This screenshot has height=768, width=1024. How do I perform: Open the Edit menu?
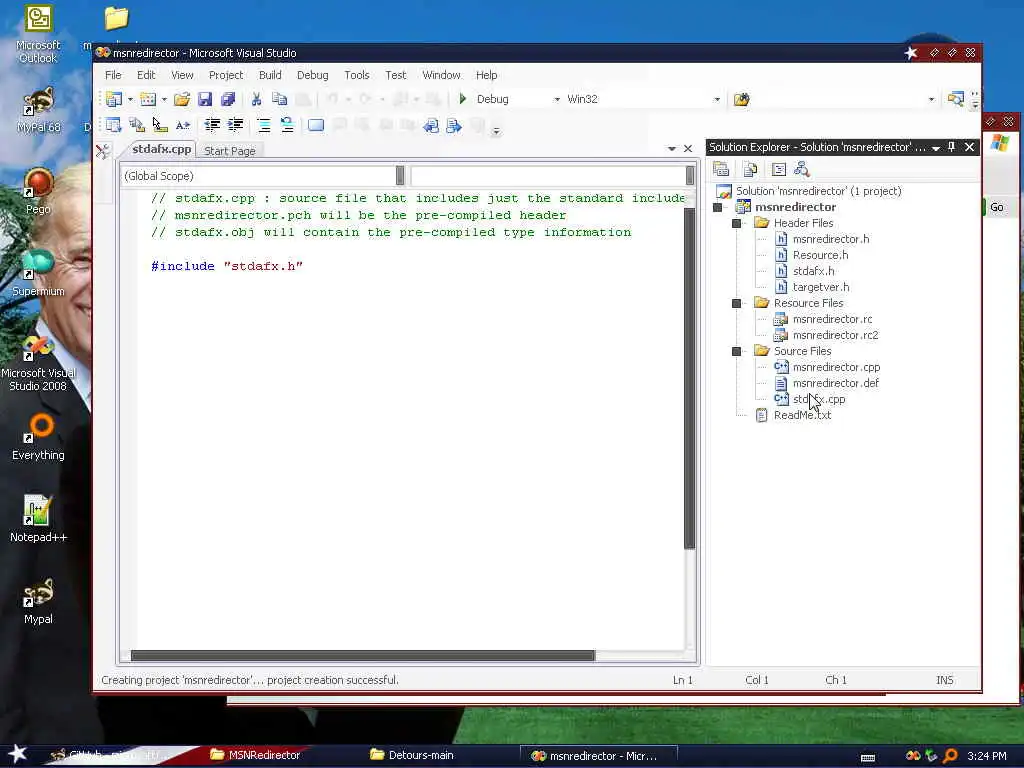coord(146,75)
